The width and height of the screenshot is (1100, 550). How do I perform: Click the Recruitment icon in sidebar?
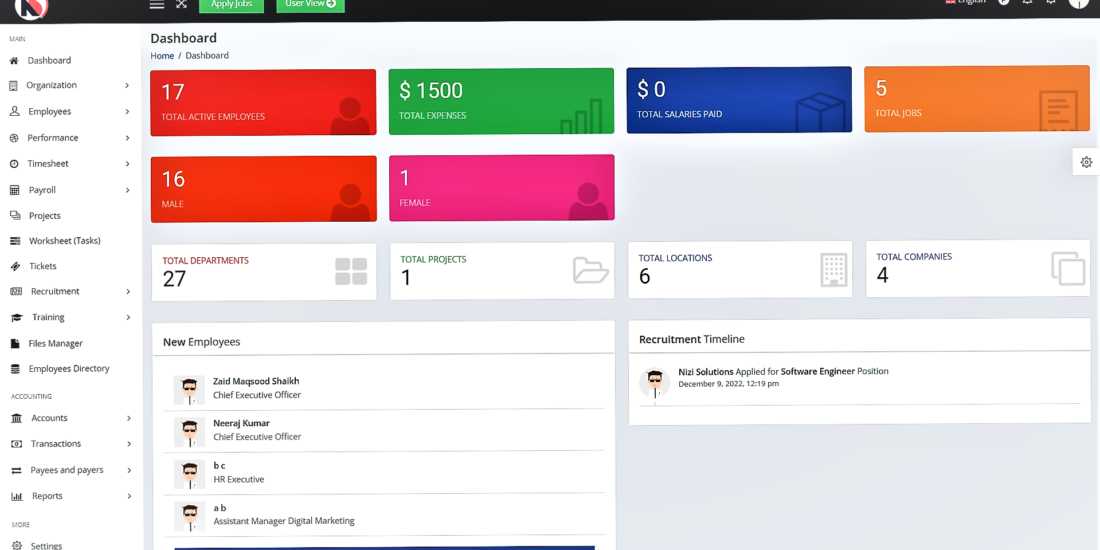click(16, 291)
